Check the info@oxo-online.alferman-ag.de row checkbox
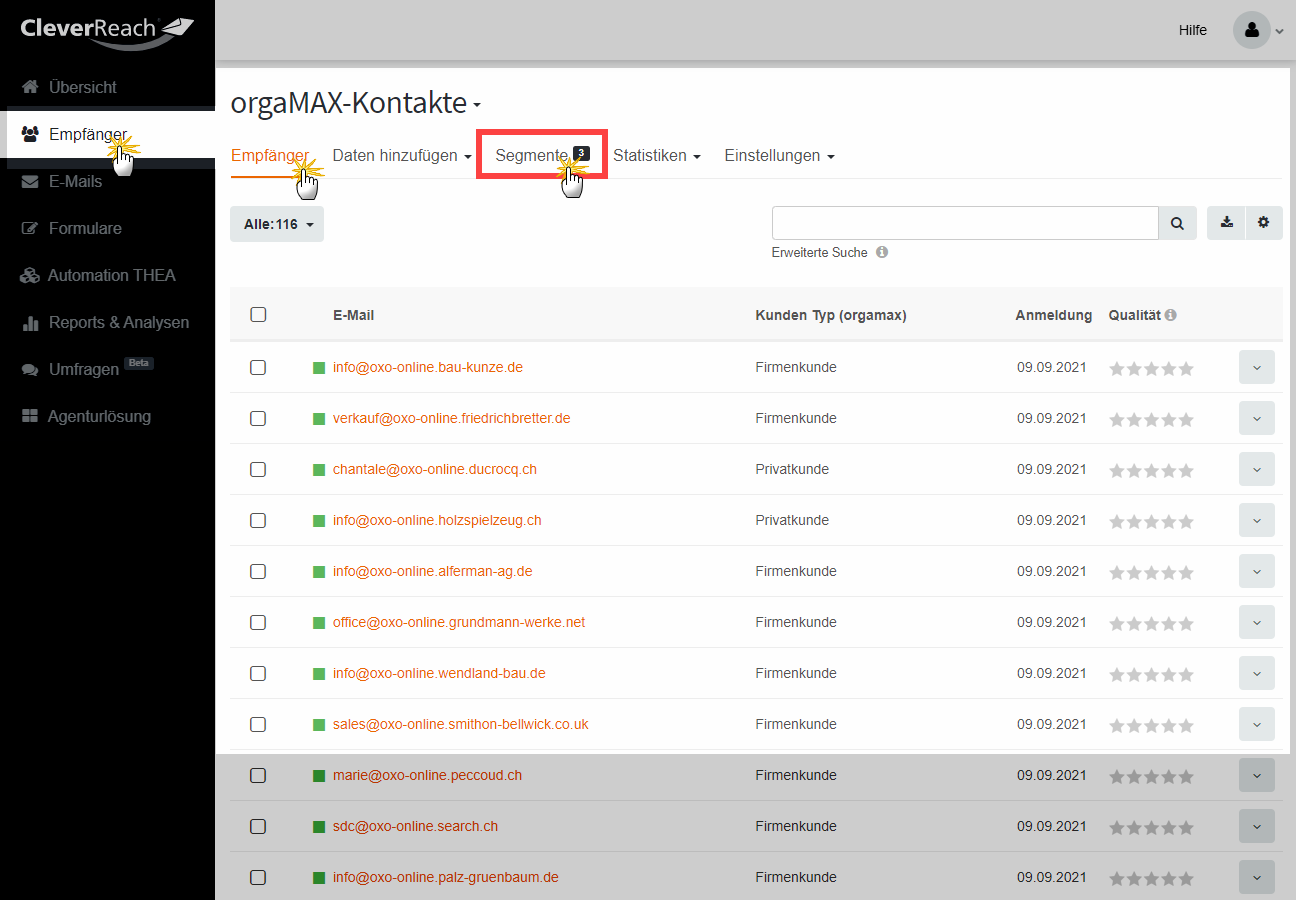 point(258,571)
